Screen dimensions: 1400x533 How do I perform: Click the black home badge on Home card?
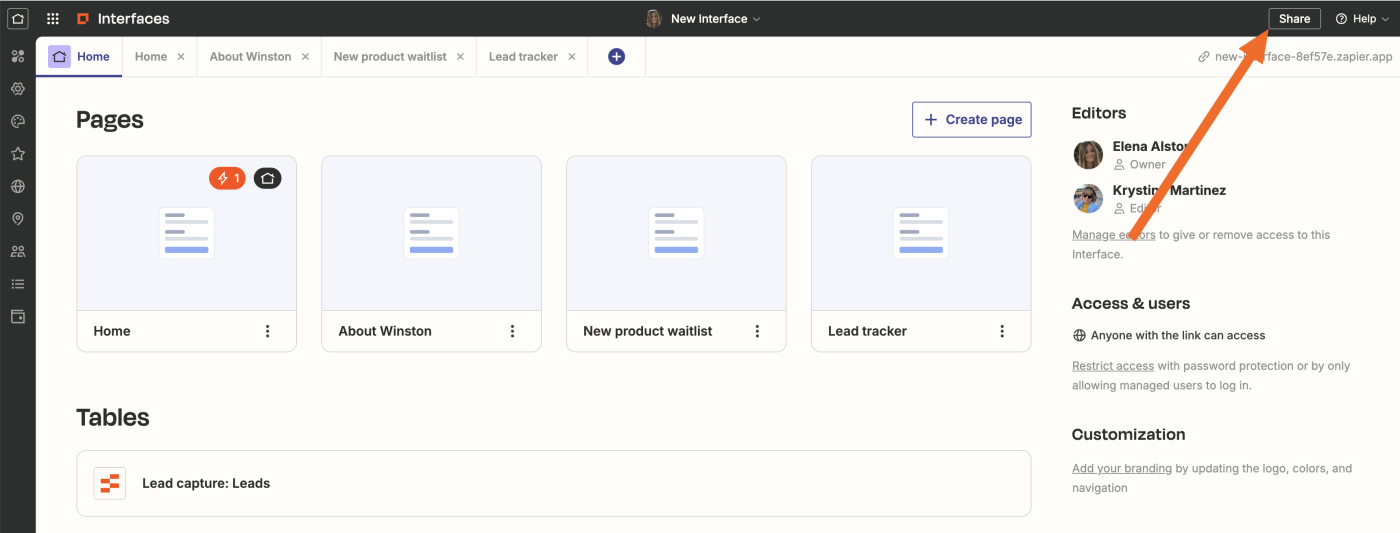[x=267, y=178]
